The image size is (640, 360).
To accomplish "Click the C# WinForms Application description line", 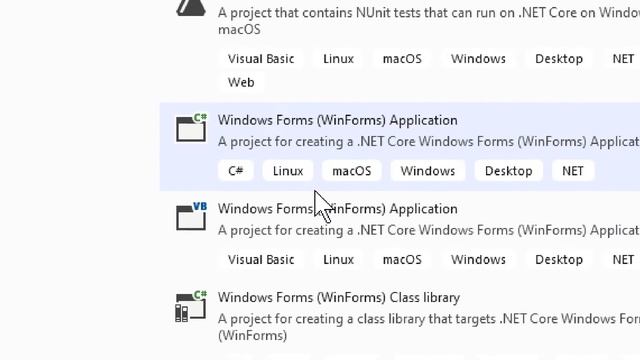I will coord(429,142).
